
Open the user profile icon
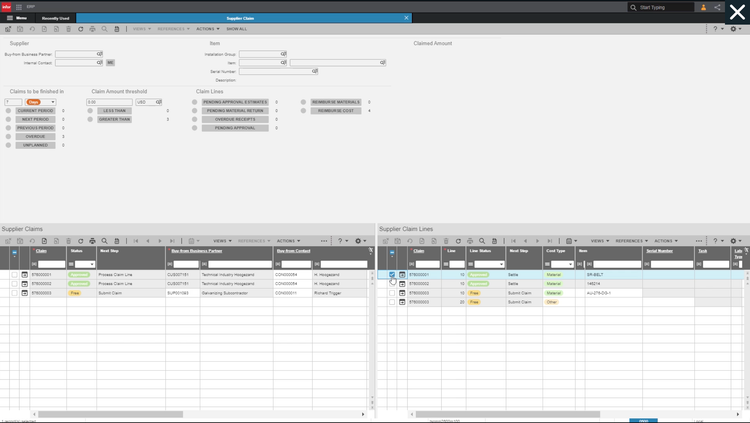[703, 7]
